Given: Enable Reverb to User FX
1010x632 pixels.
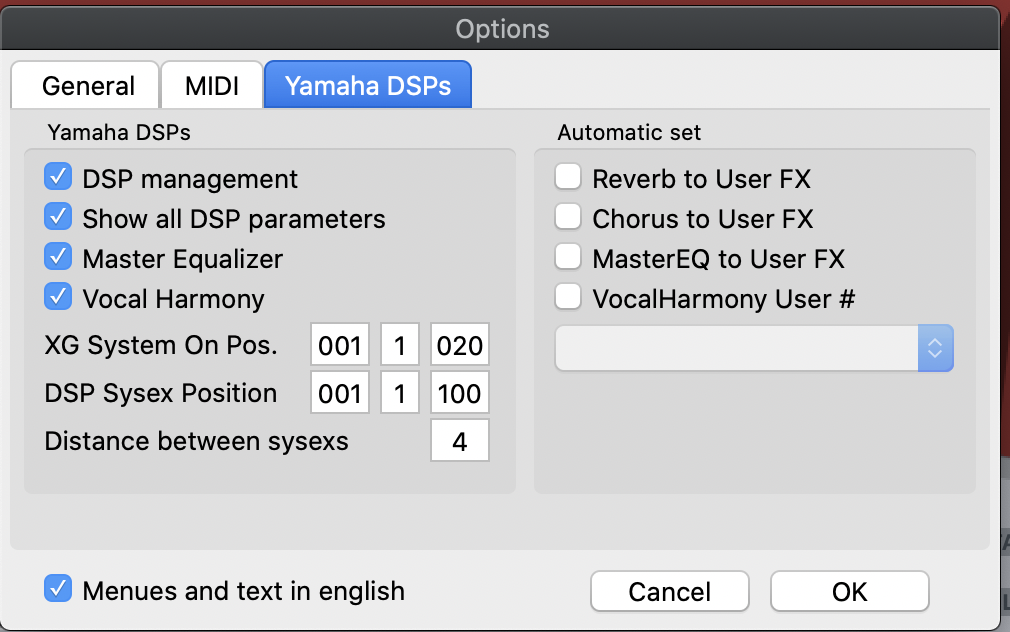Looking at the screenshot, I should tap(568, 177).
